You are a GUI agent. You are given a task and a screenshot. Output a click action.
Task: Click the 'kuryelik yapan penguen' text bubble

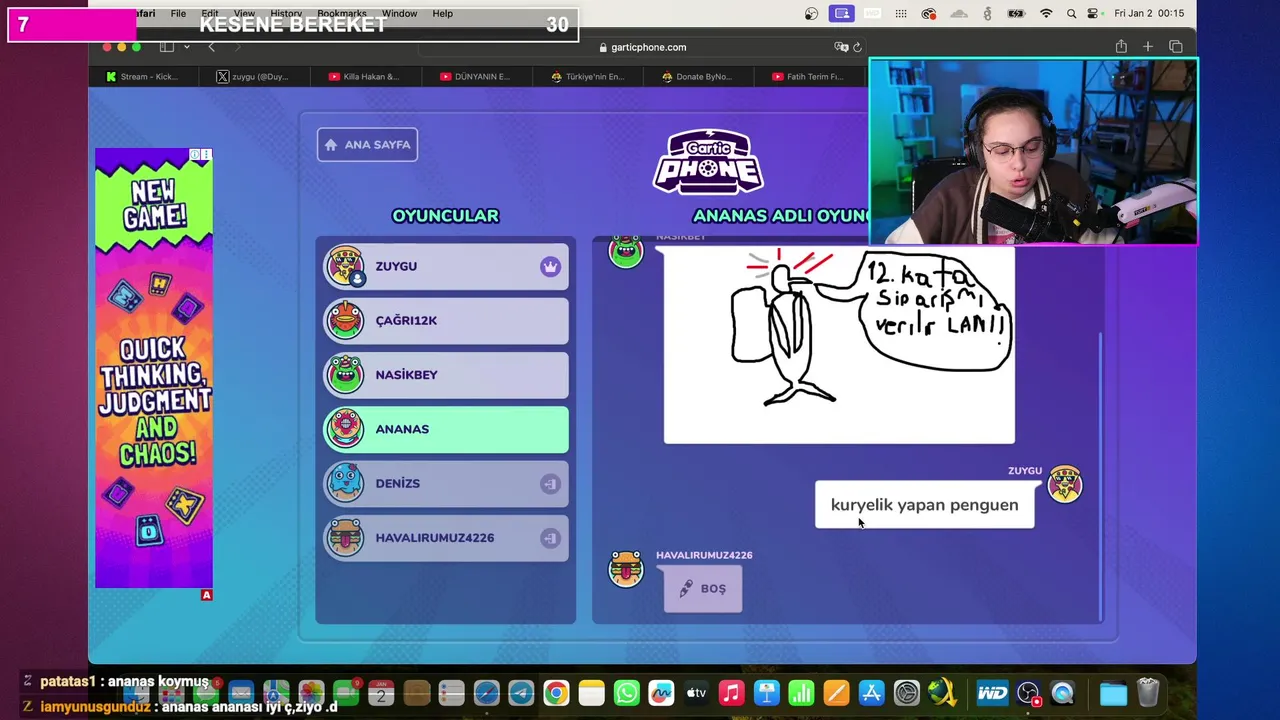(924, 505)
